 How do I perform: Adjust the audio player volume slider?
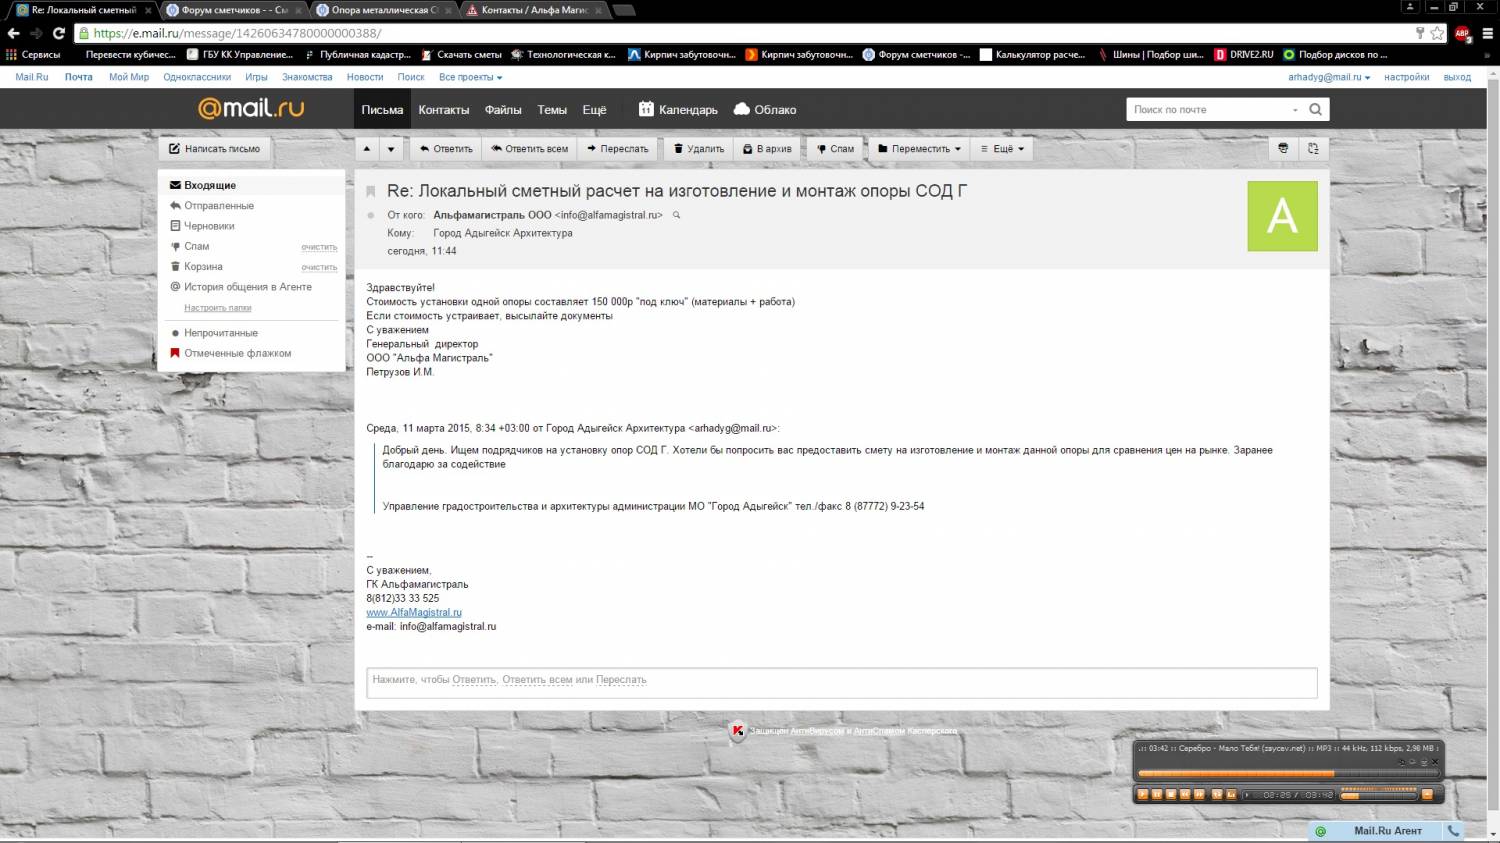tap(1378, 795)
